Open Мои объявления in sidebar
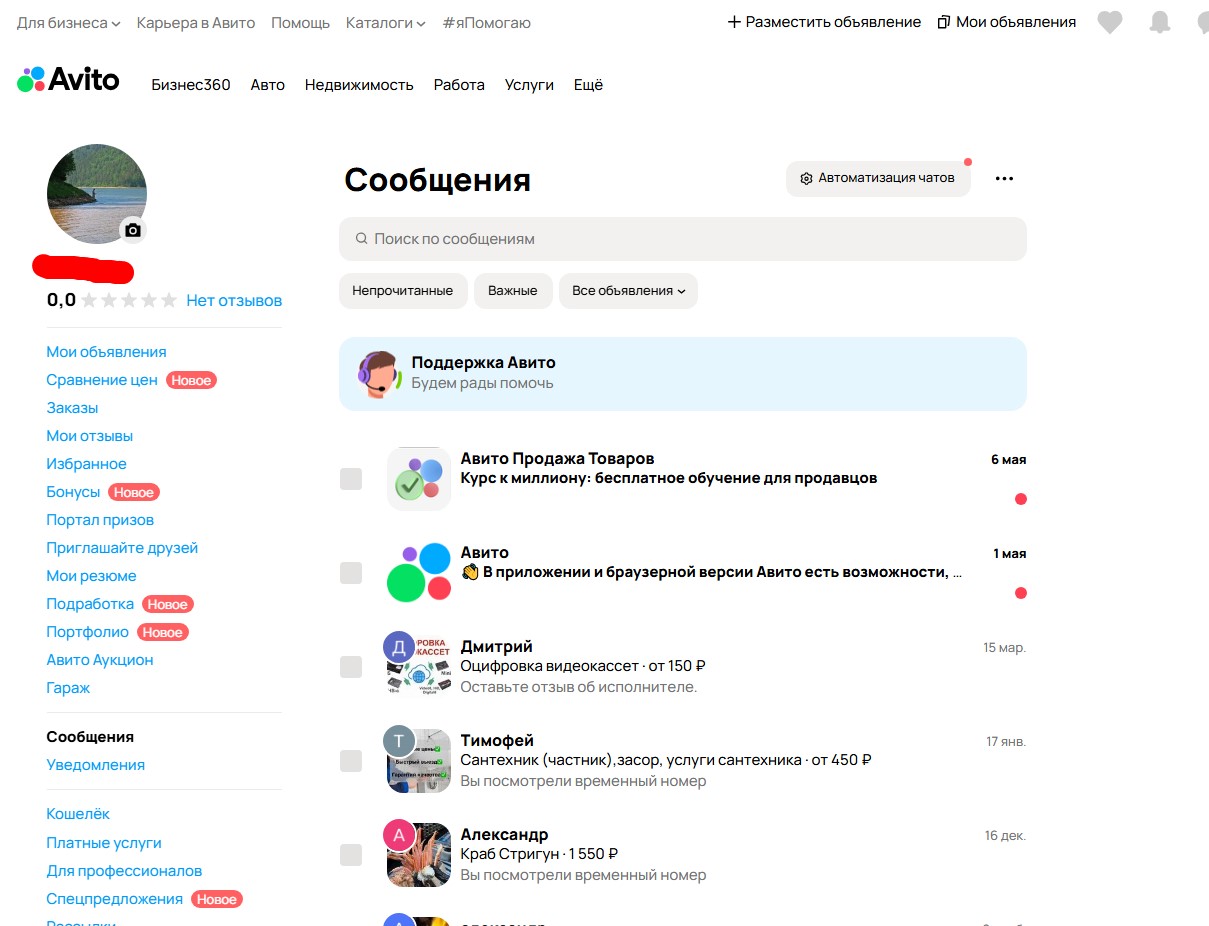The image size is (1209, 926). pyautogui.click(x=106, y=352)
